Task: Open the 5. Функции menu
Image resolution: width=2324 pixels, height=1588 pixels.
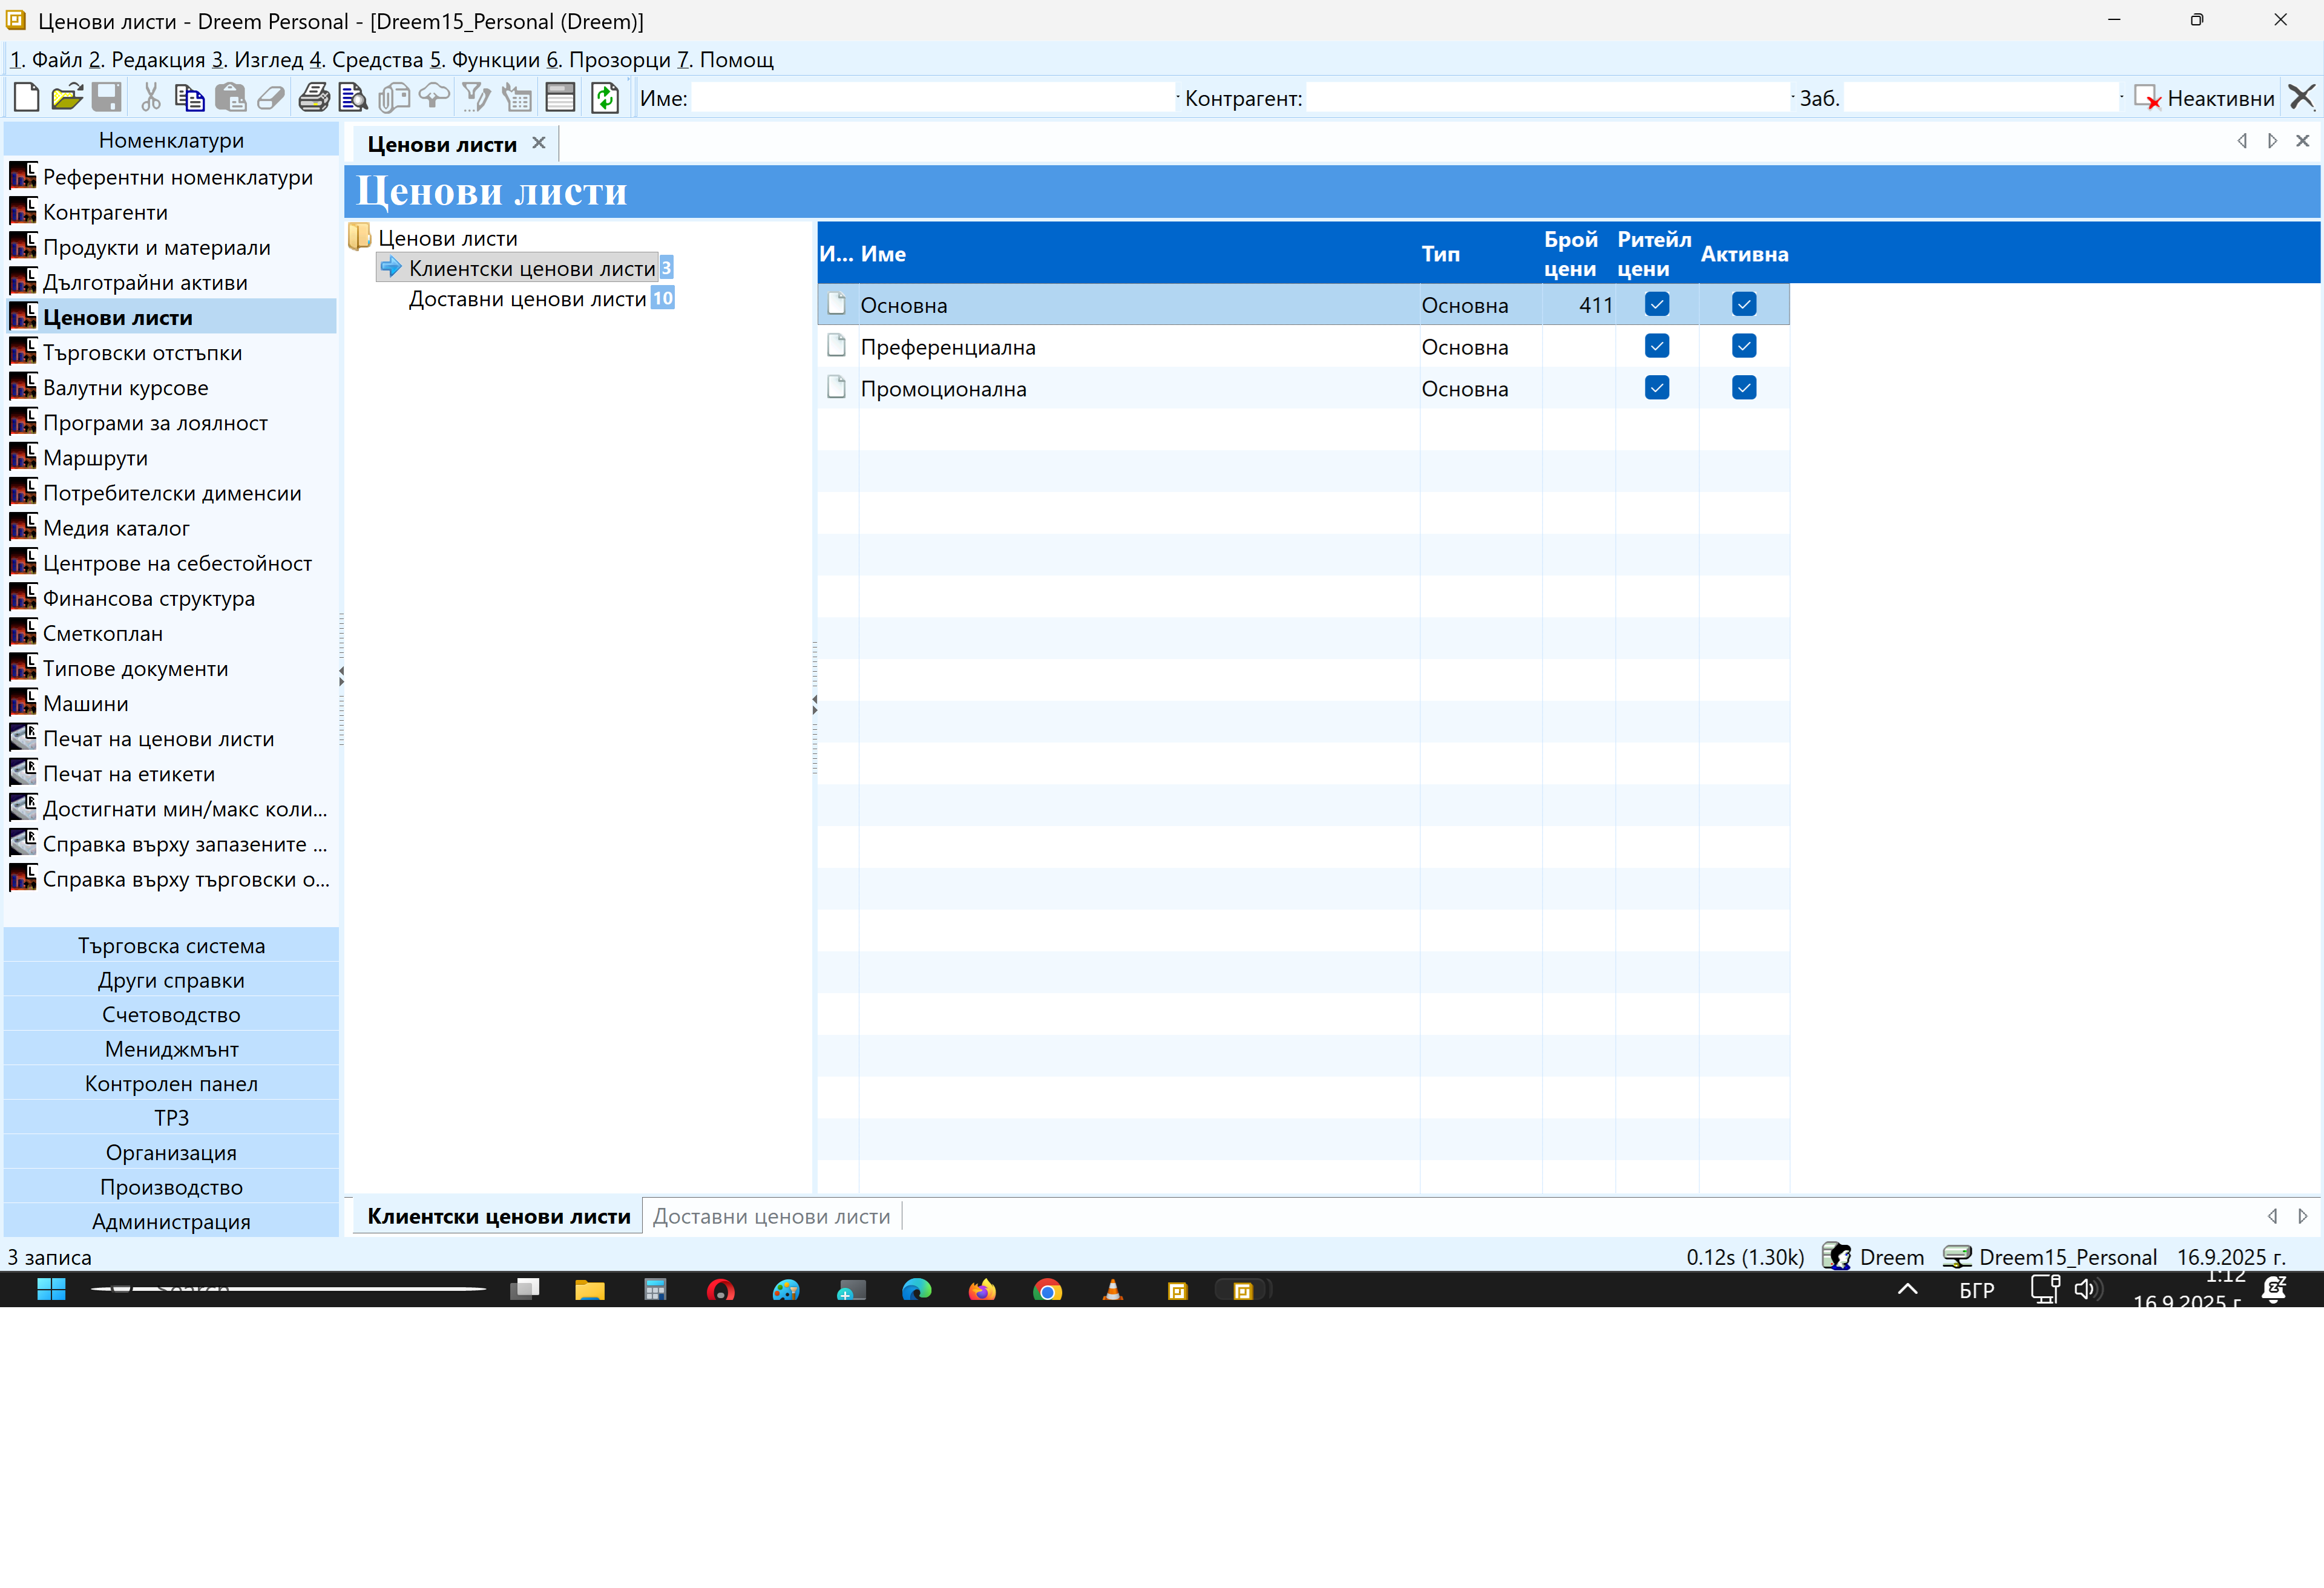Action: 485,60
